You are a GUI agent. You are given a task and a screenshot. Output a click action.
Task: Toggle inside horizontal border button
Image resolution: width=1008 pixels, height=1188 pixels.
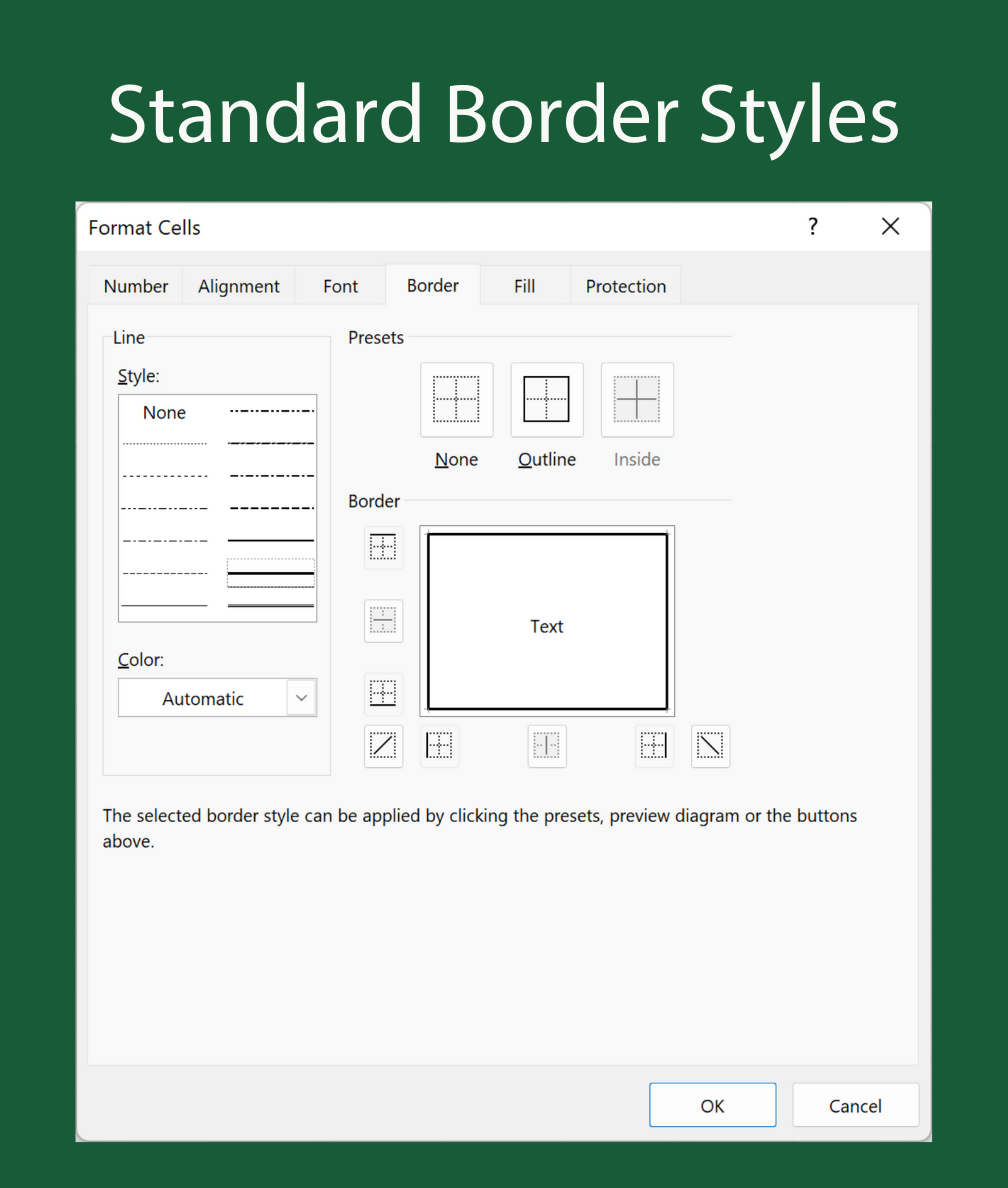coord(383,621)
